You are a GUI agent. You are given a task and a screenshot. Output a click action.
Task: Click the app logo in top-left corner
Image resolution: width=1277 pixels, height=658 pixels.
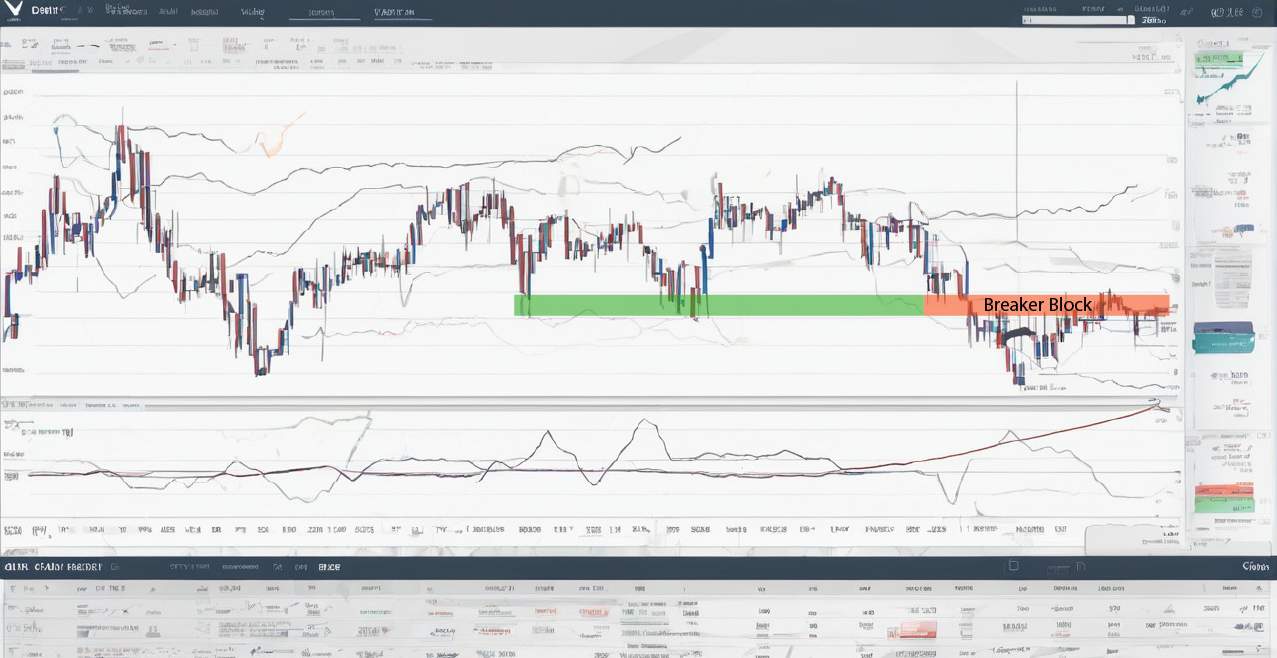14,10
